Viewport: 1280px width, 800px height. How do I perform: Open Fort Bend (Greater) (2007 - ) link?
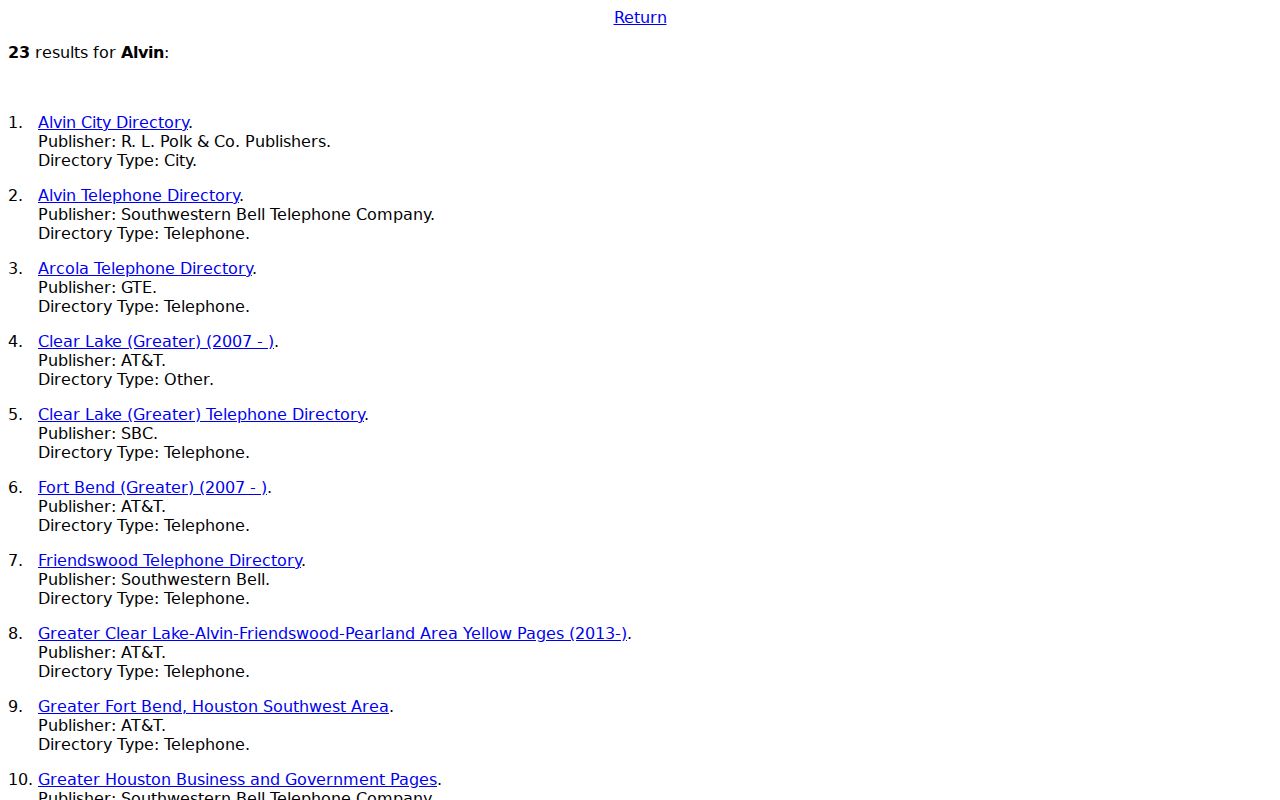pyautogui.click(x=153, y=487)
